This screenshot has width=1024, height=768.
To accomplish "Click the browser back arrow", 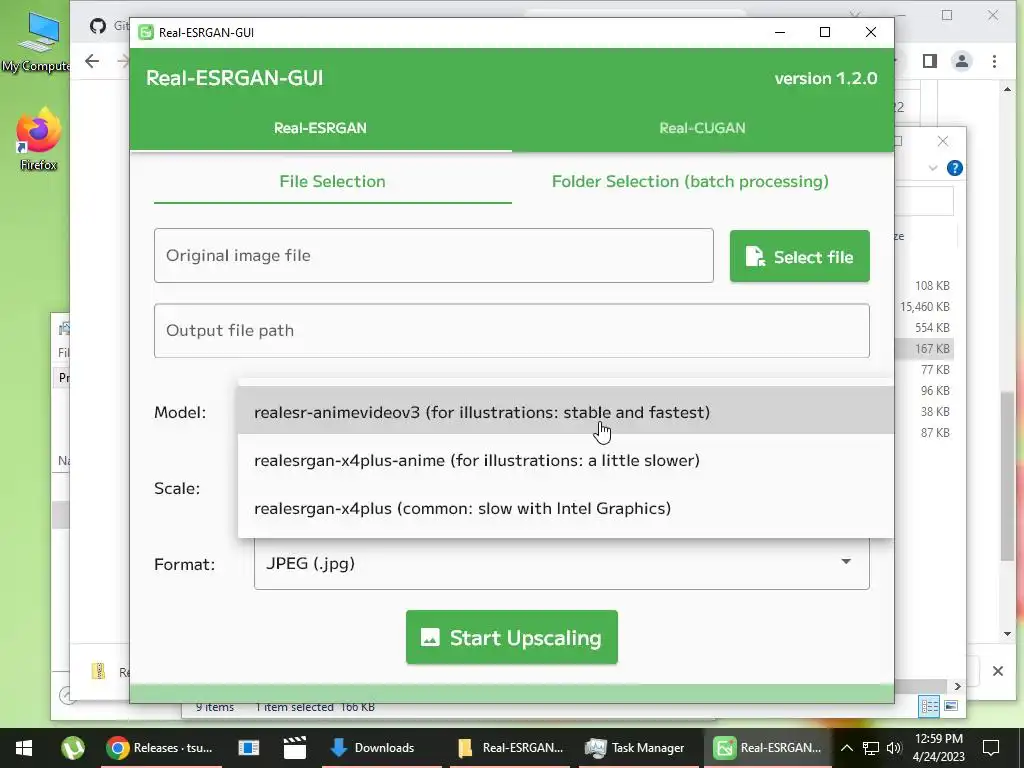I will coord(92,61).
